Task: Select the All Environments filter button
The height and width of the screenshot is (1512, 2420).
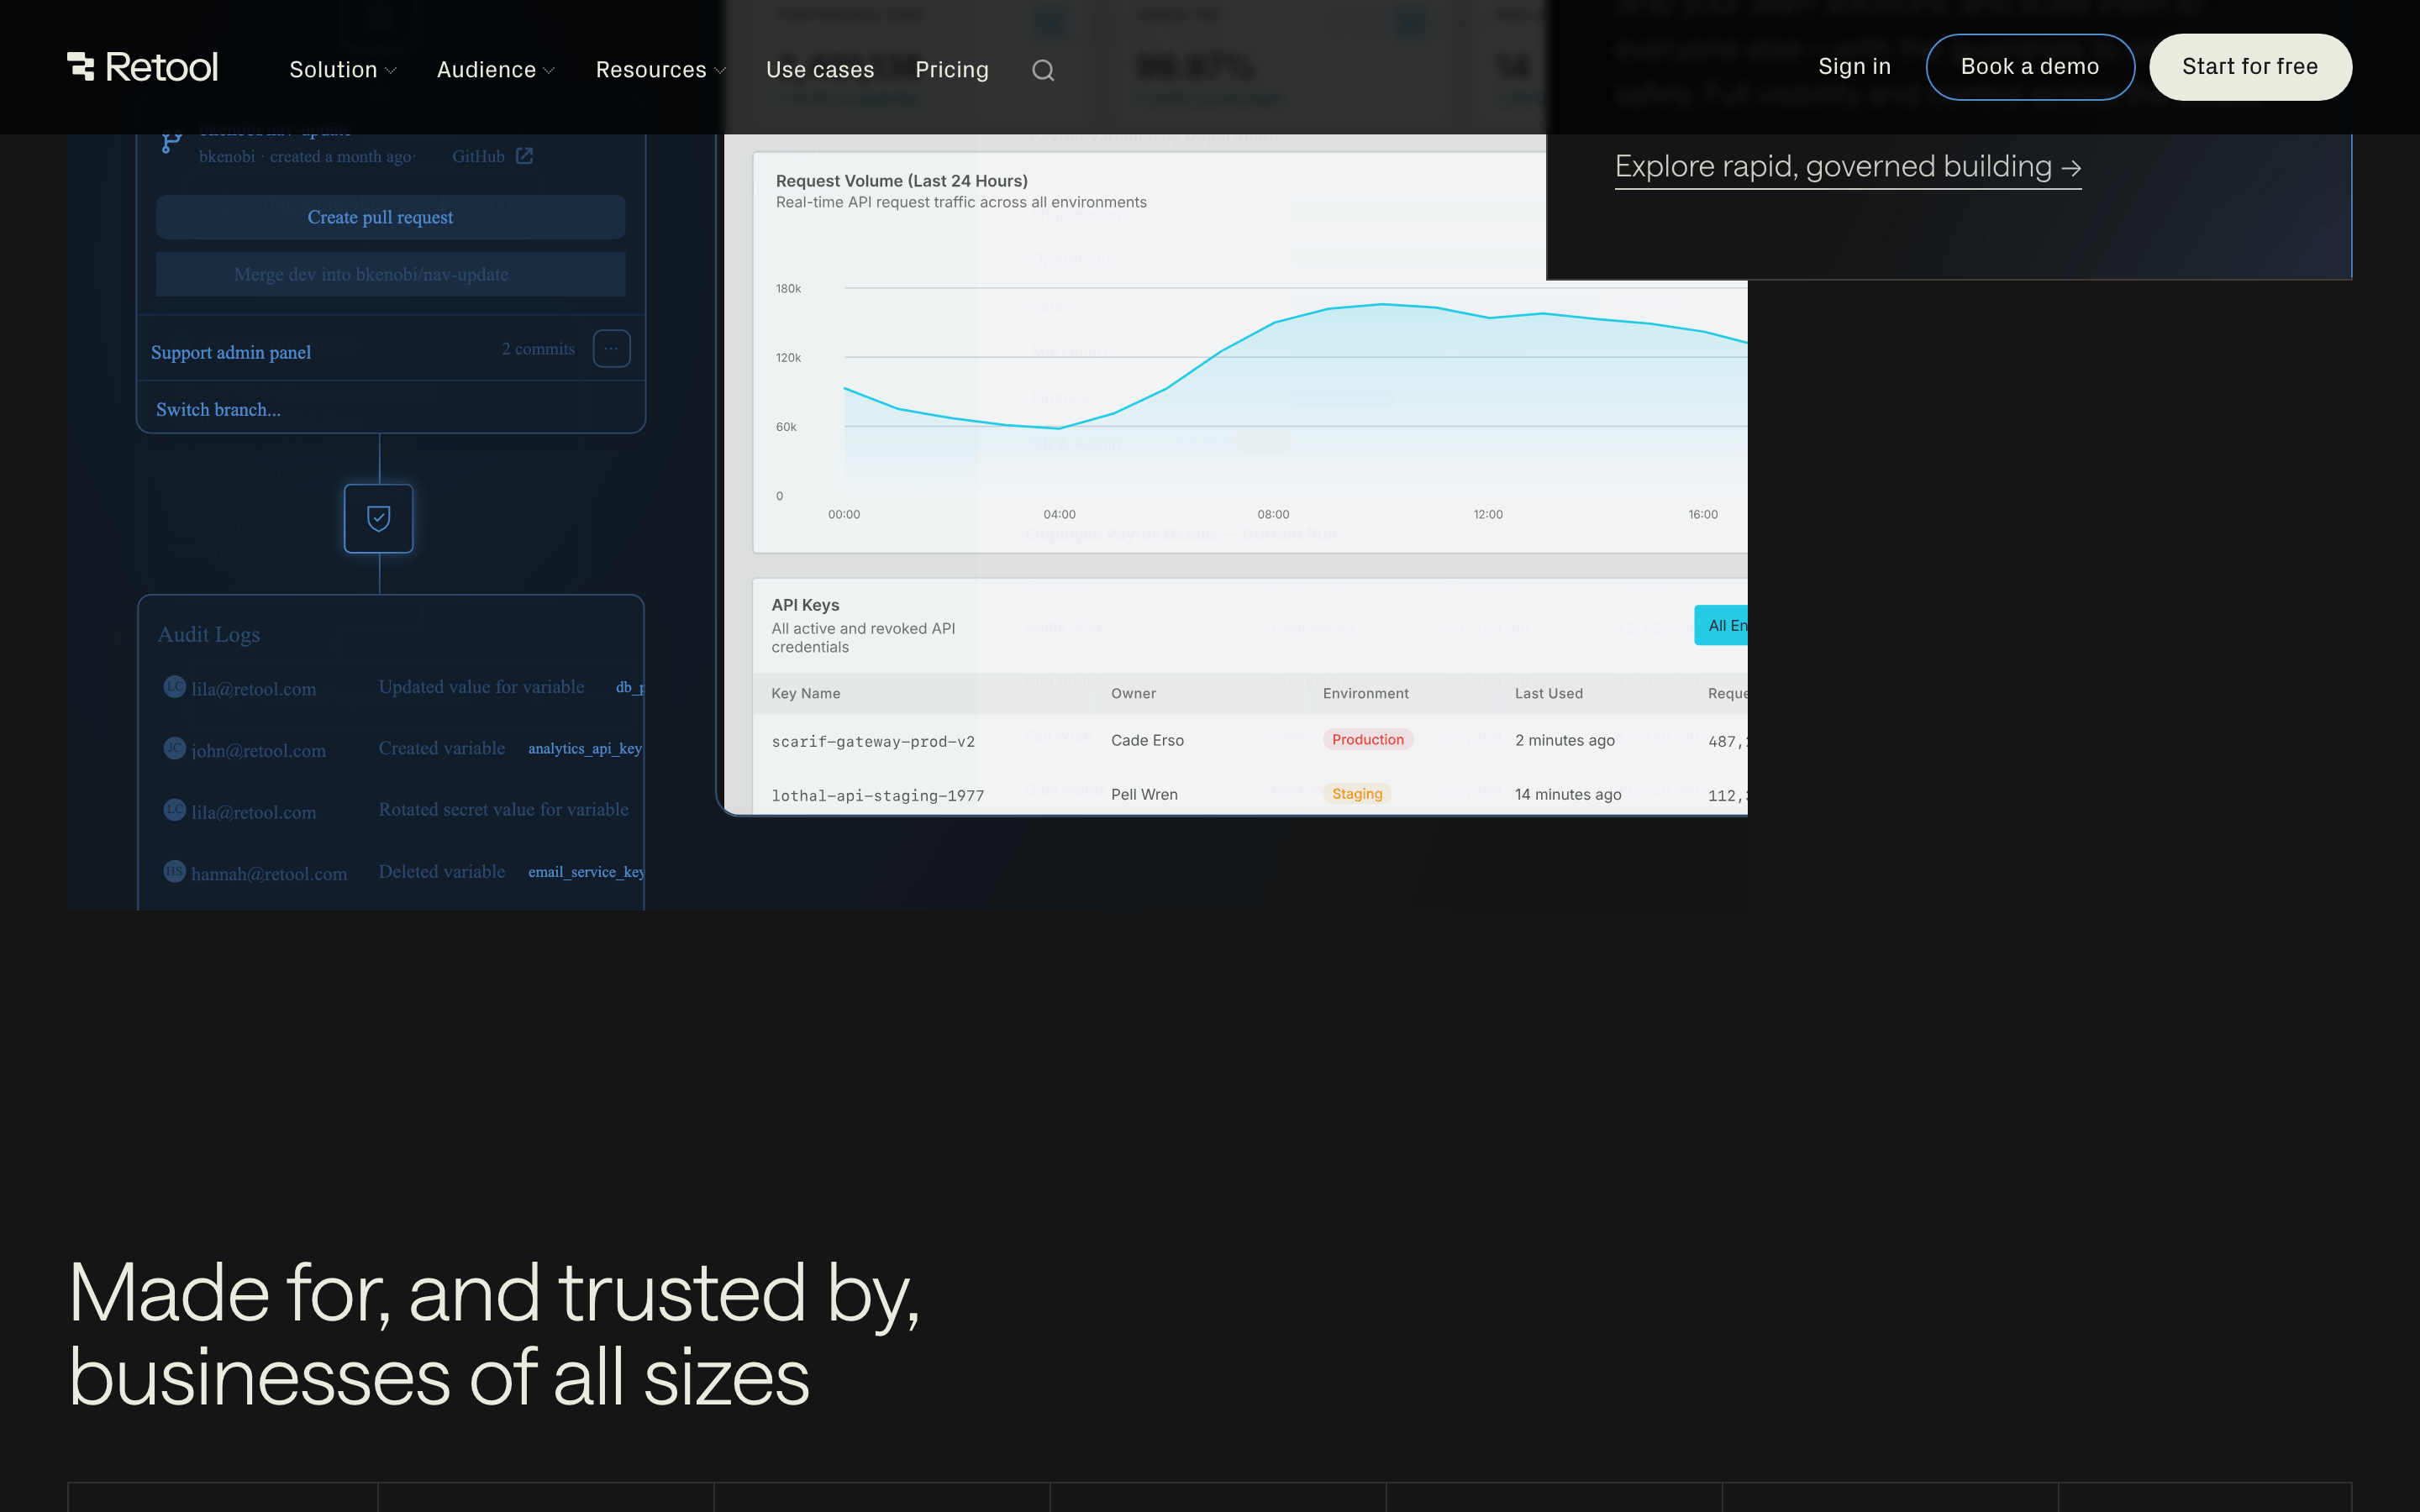Action: pyautogui.click(x=1721, y=625)
